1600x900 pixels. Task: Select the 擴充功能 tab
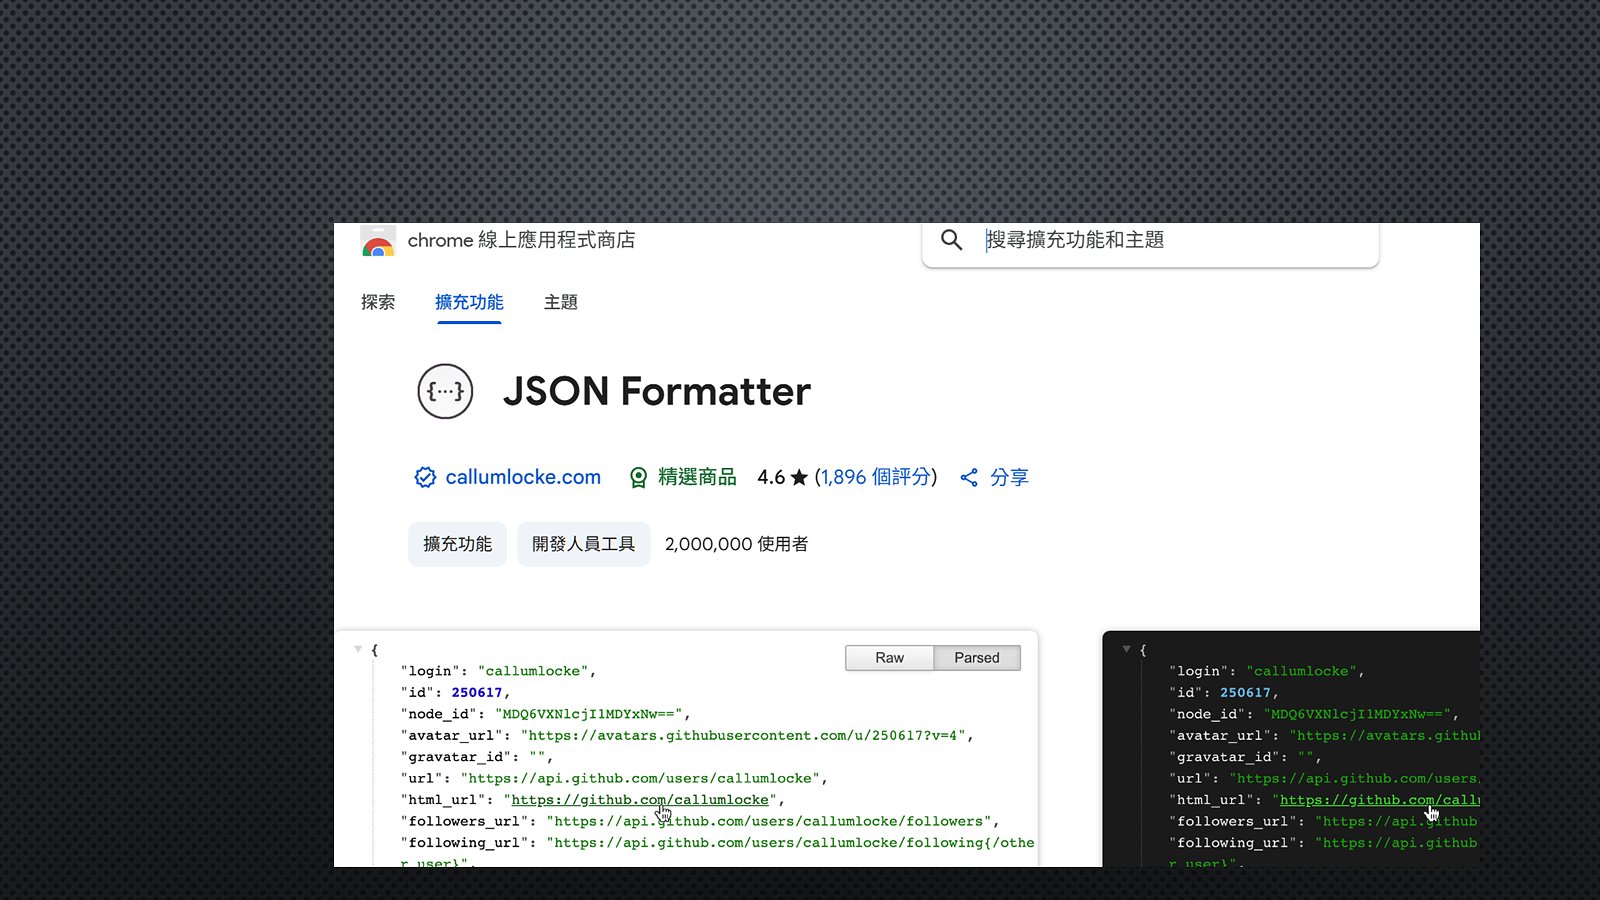click(469, 302)
